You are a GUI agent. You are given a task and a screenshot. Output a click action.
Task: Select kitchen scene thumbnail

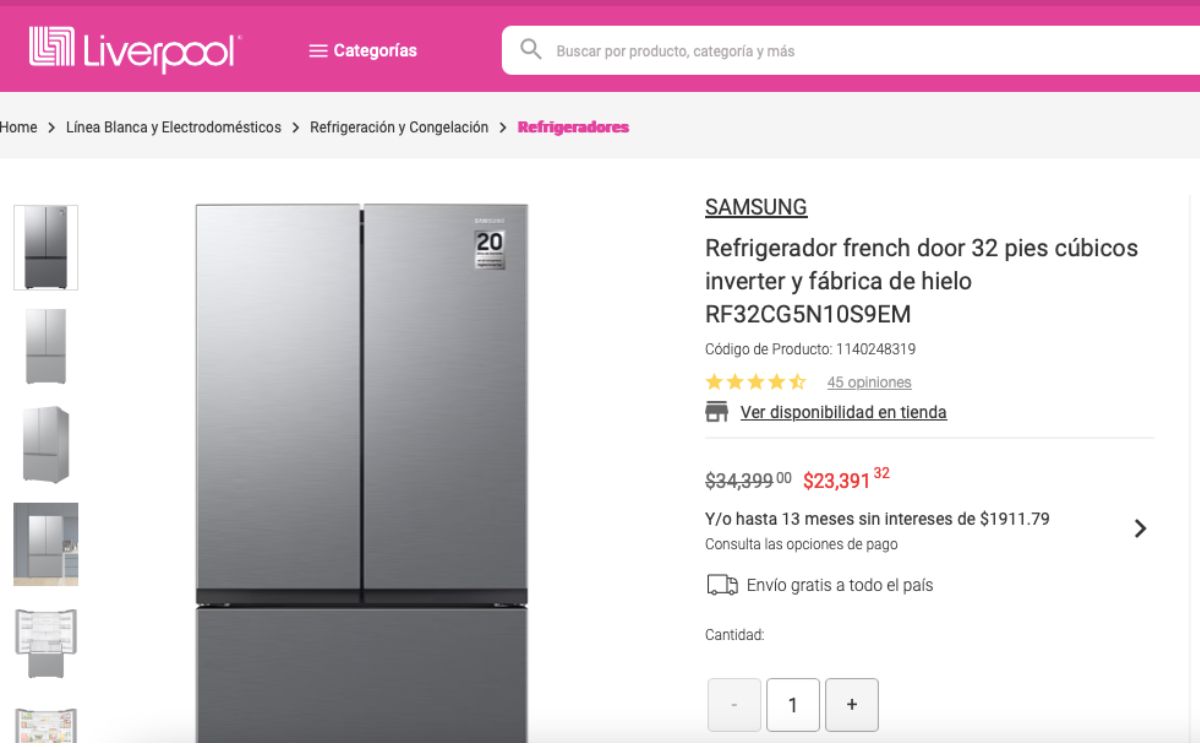[x=46, y=543]
